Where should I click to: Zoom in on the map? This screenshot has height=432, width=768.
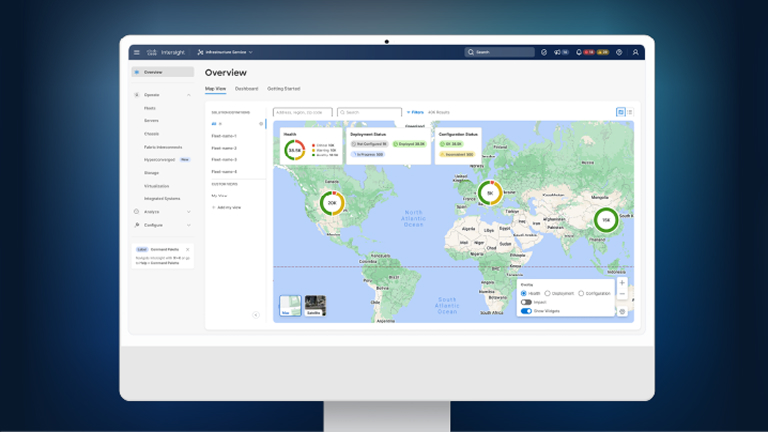click(x=622, y=283)
